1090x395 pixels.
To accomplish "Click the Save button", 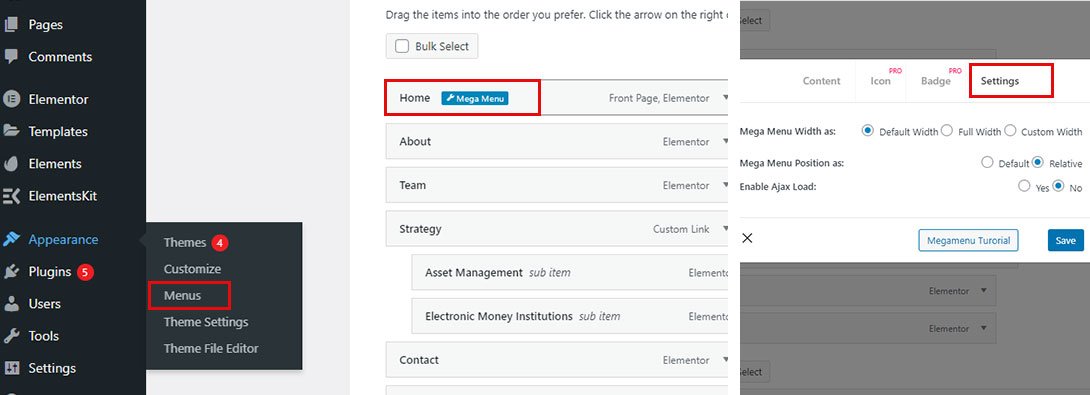I will pyautogui.click(x=1066, y=241).
